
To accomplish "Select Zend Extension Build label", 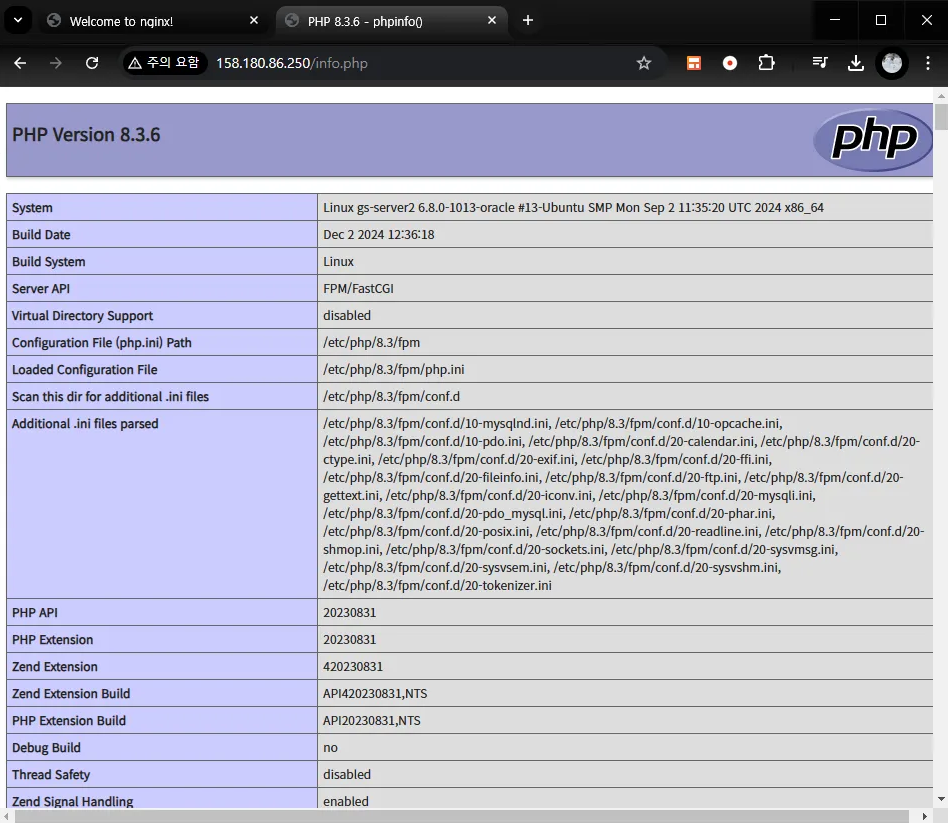I will 71,694.
